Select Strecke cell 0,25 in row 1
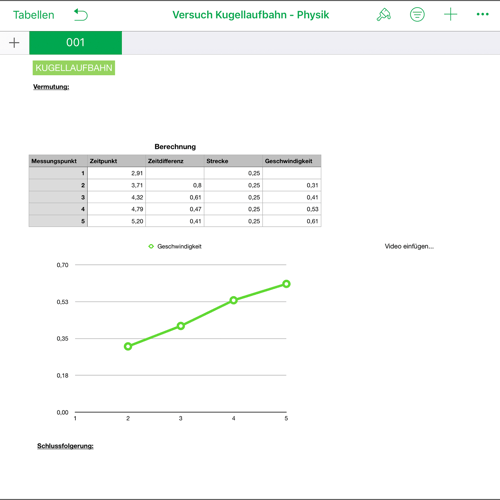This screenshot has height=500, width=500. tap(233, 173)
